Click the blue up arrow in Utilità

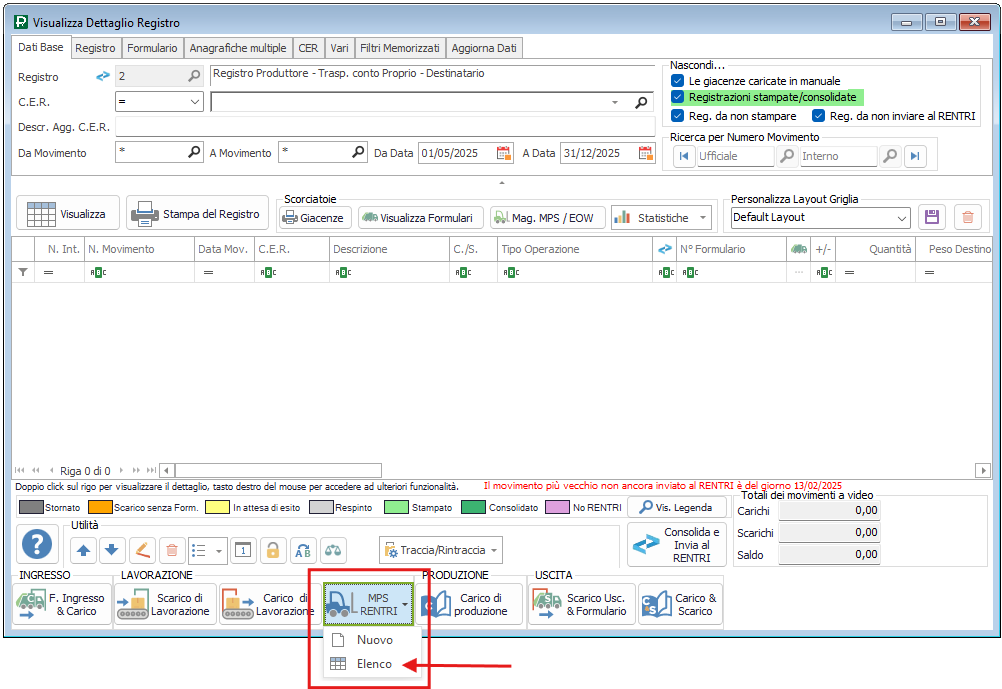83,550
